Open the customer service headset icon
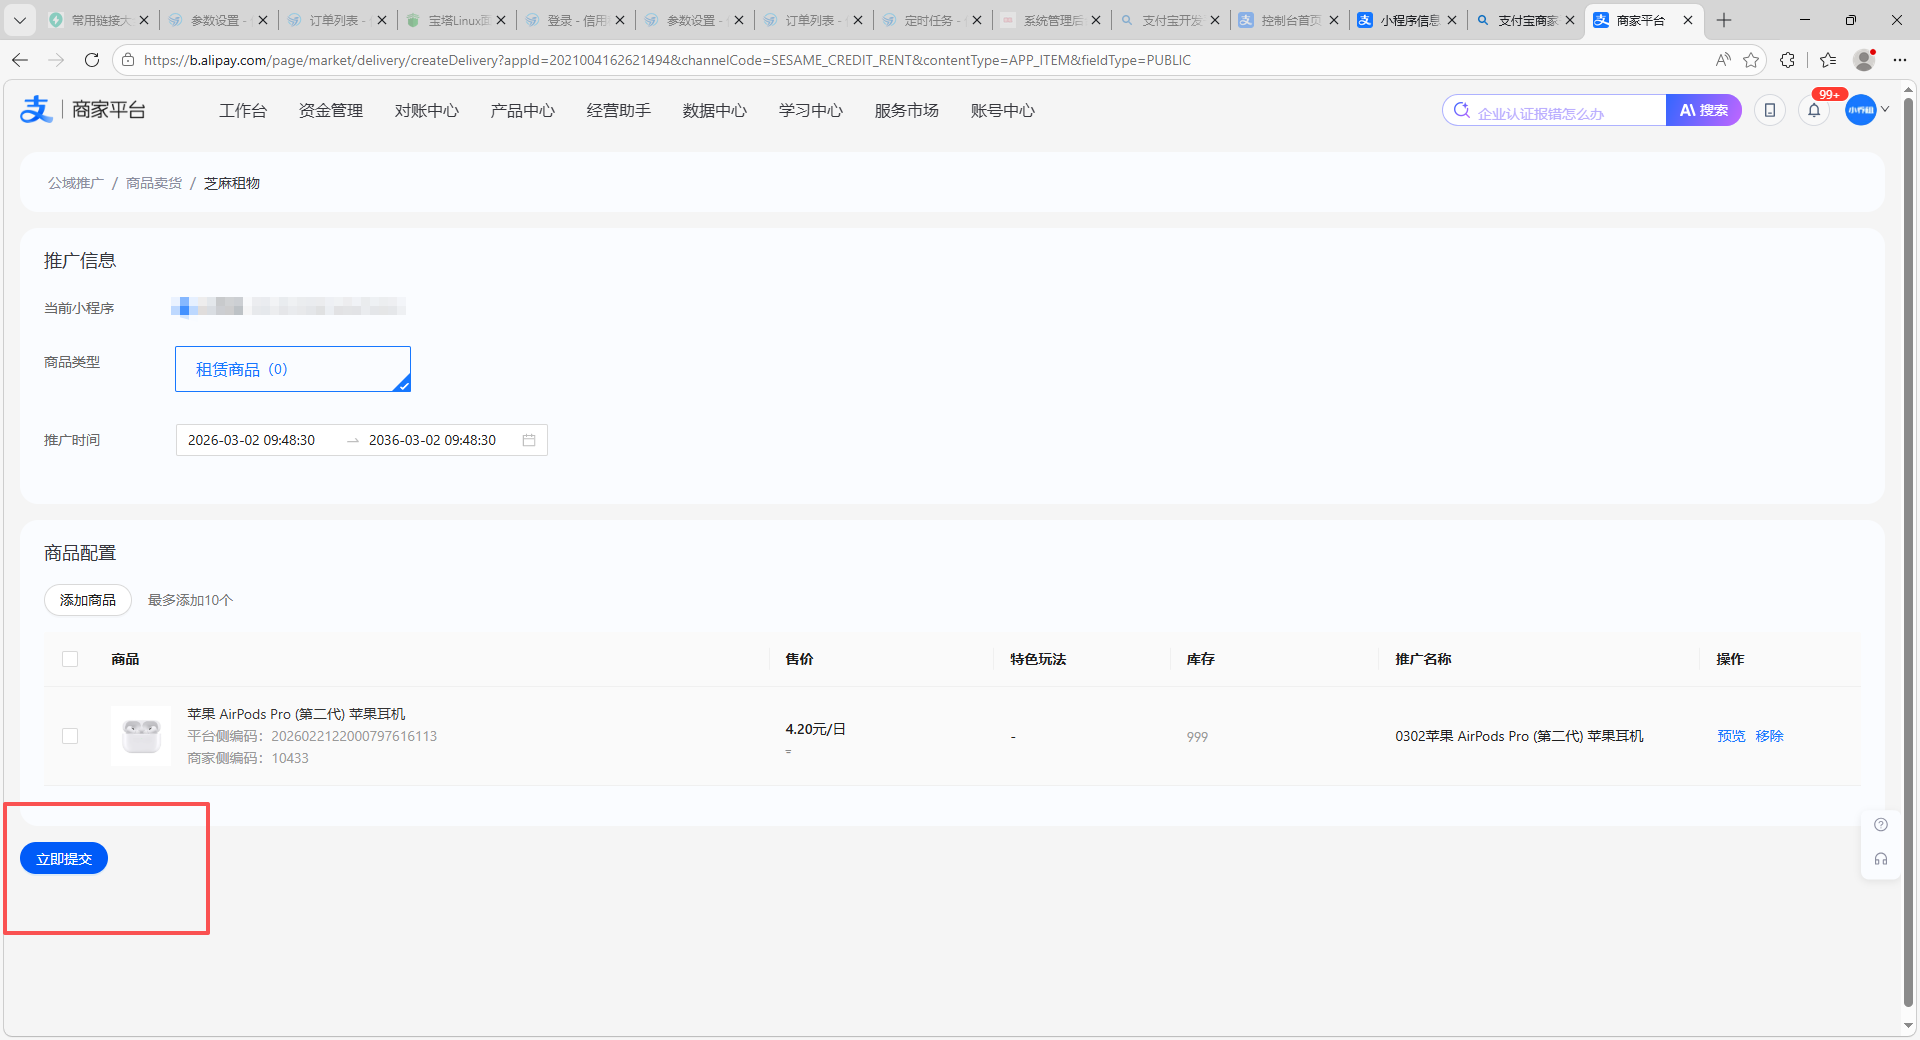This screenshot has height=1040, width=1920. click(1880, 859)
